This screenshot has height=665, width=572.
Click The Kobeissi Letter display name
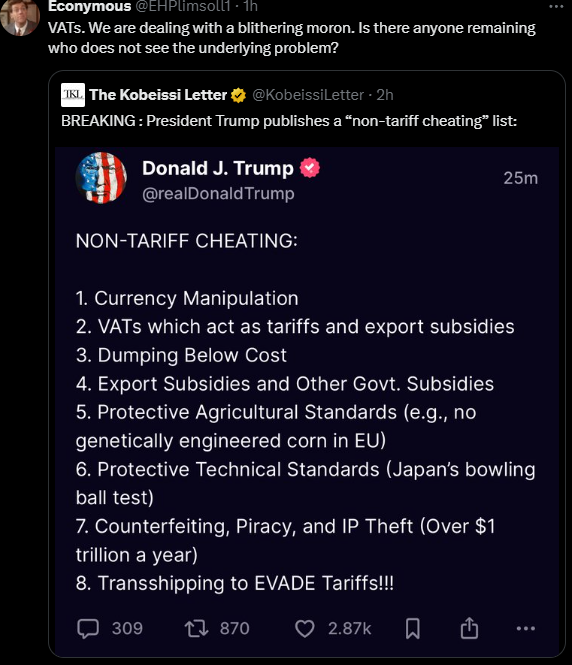(158, 95)
